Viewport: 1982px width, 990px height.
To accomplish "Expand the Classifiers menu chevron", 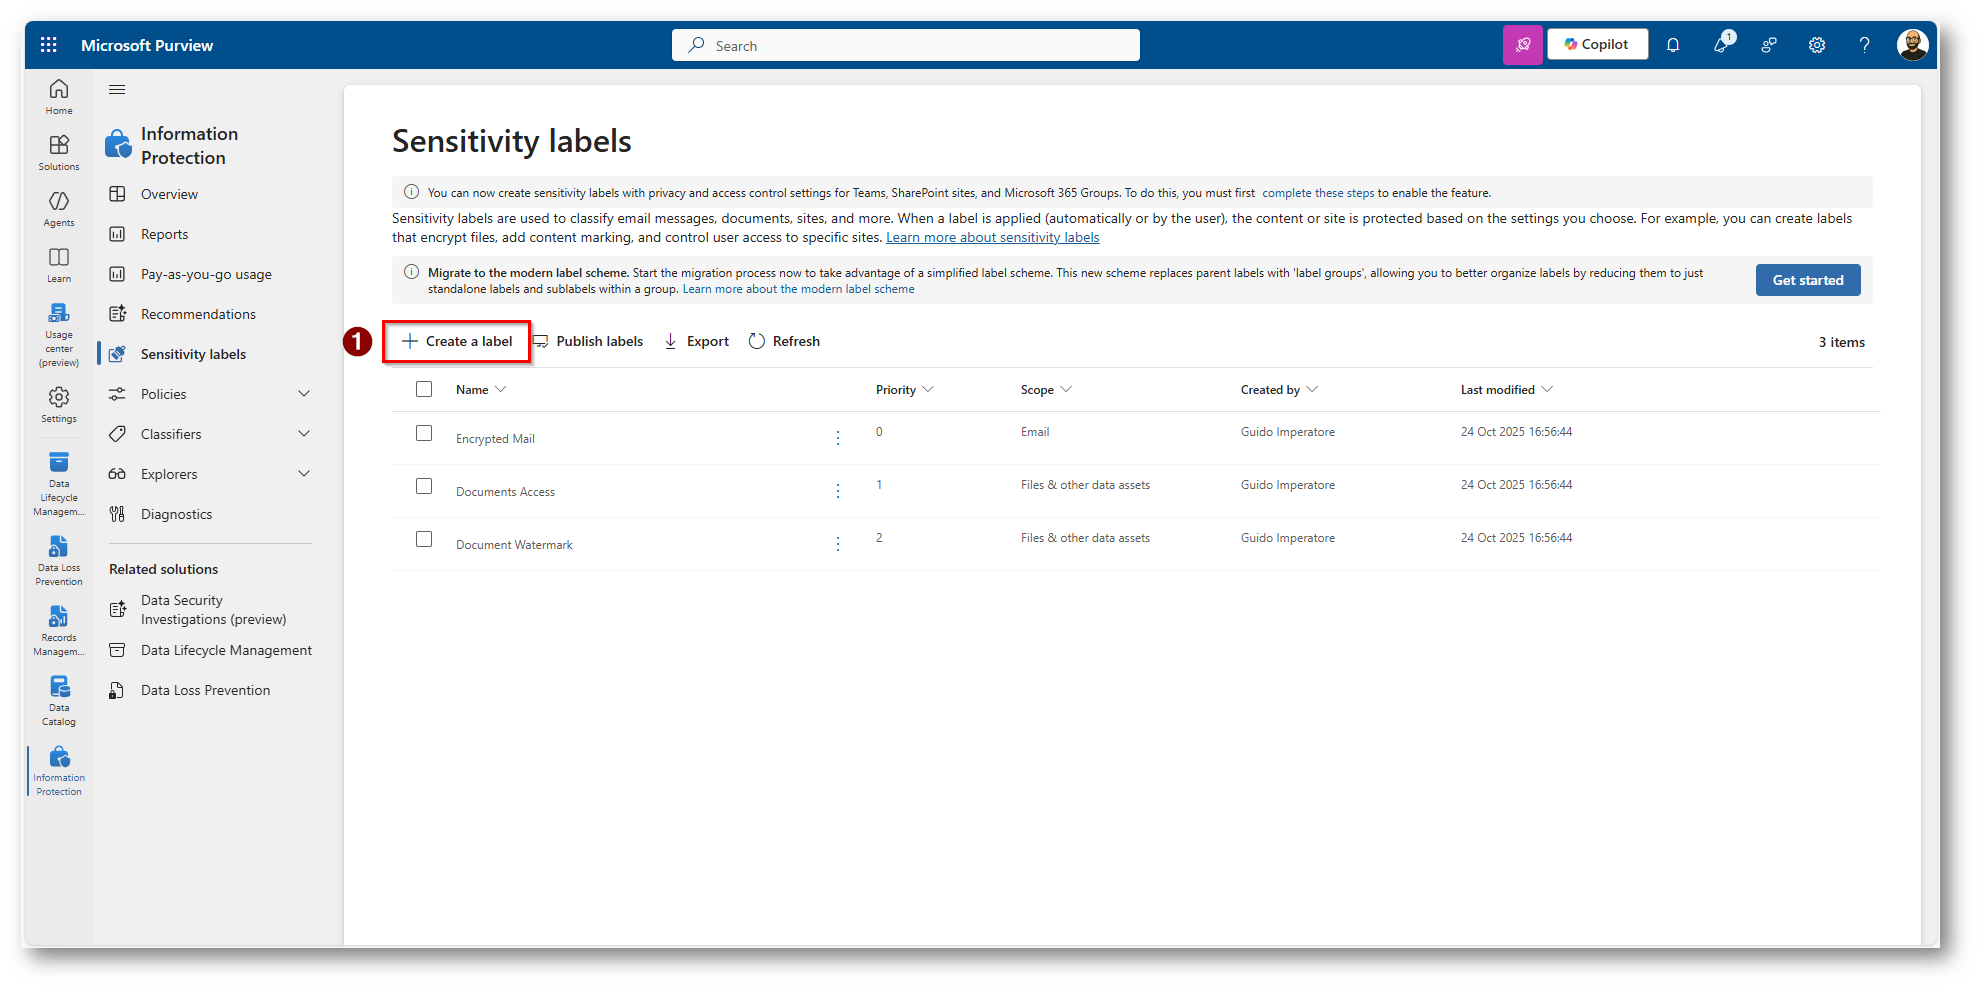I will [x=304, y=434].
